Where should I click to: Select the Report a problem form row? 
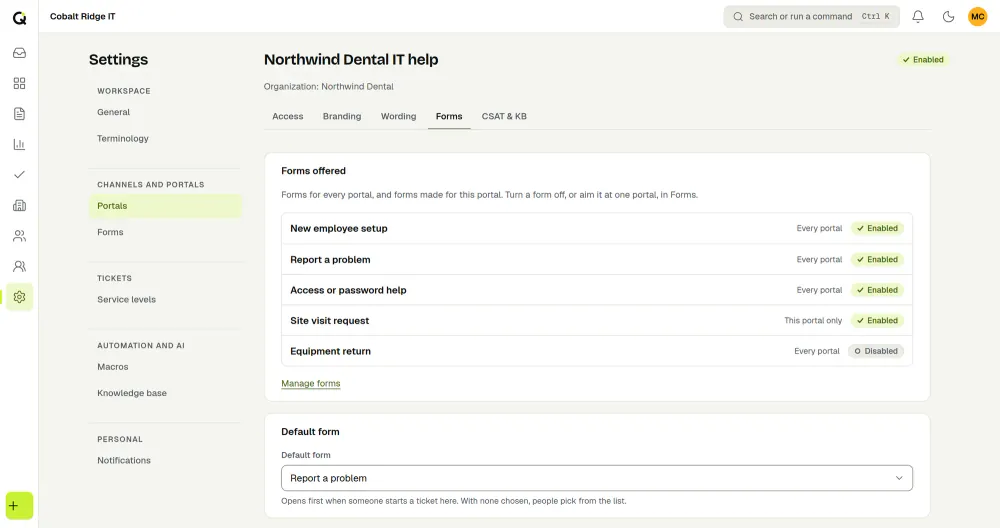tap(596, 260)
